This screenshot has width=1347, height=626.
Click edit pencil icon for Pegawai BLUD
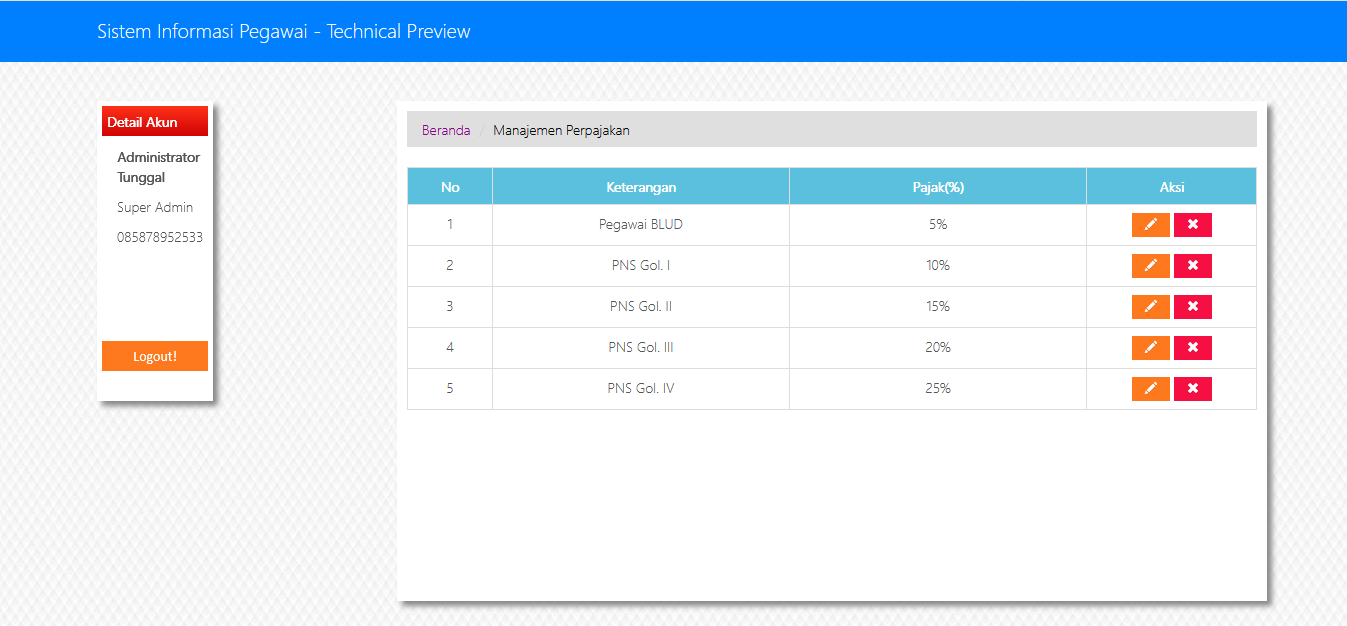[x=1150, y=225]
